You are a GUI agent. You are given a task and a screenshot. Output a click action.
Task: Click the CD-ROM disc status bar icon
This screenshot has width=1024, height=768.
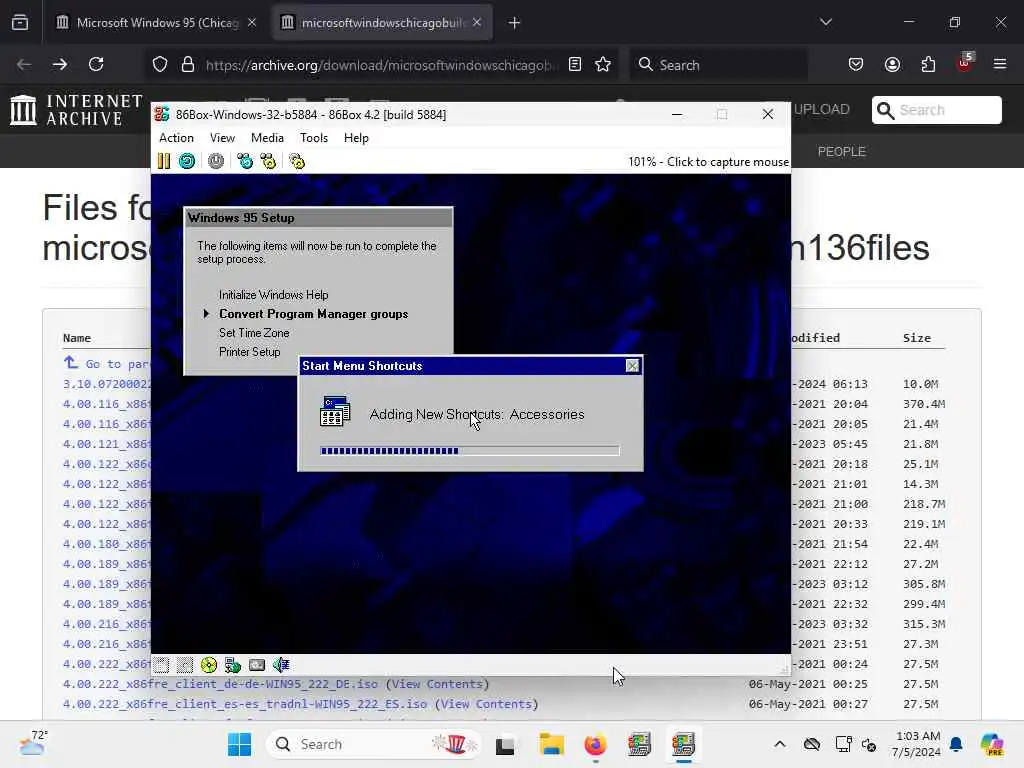209,665
